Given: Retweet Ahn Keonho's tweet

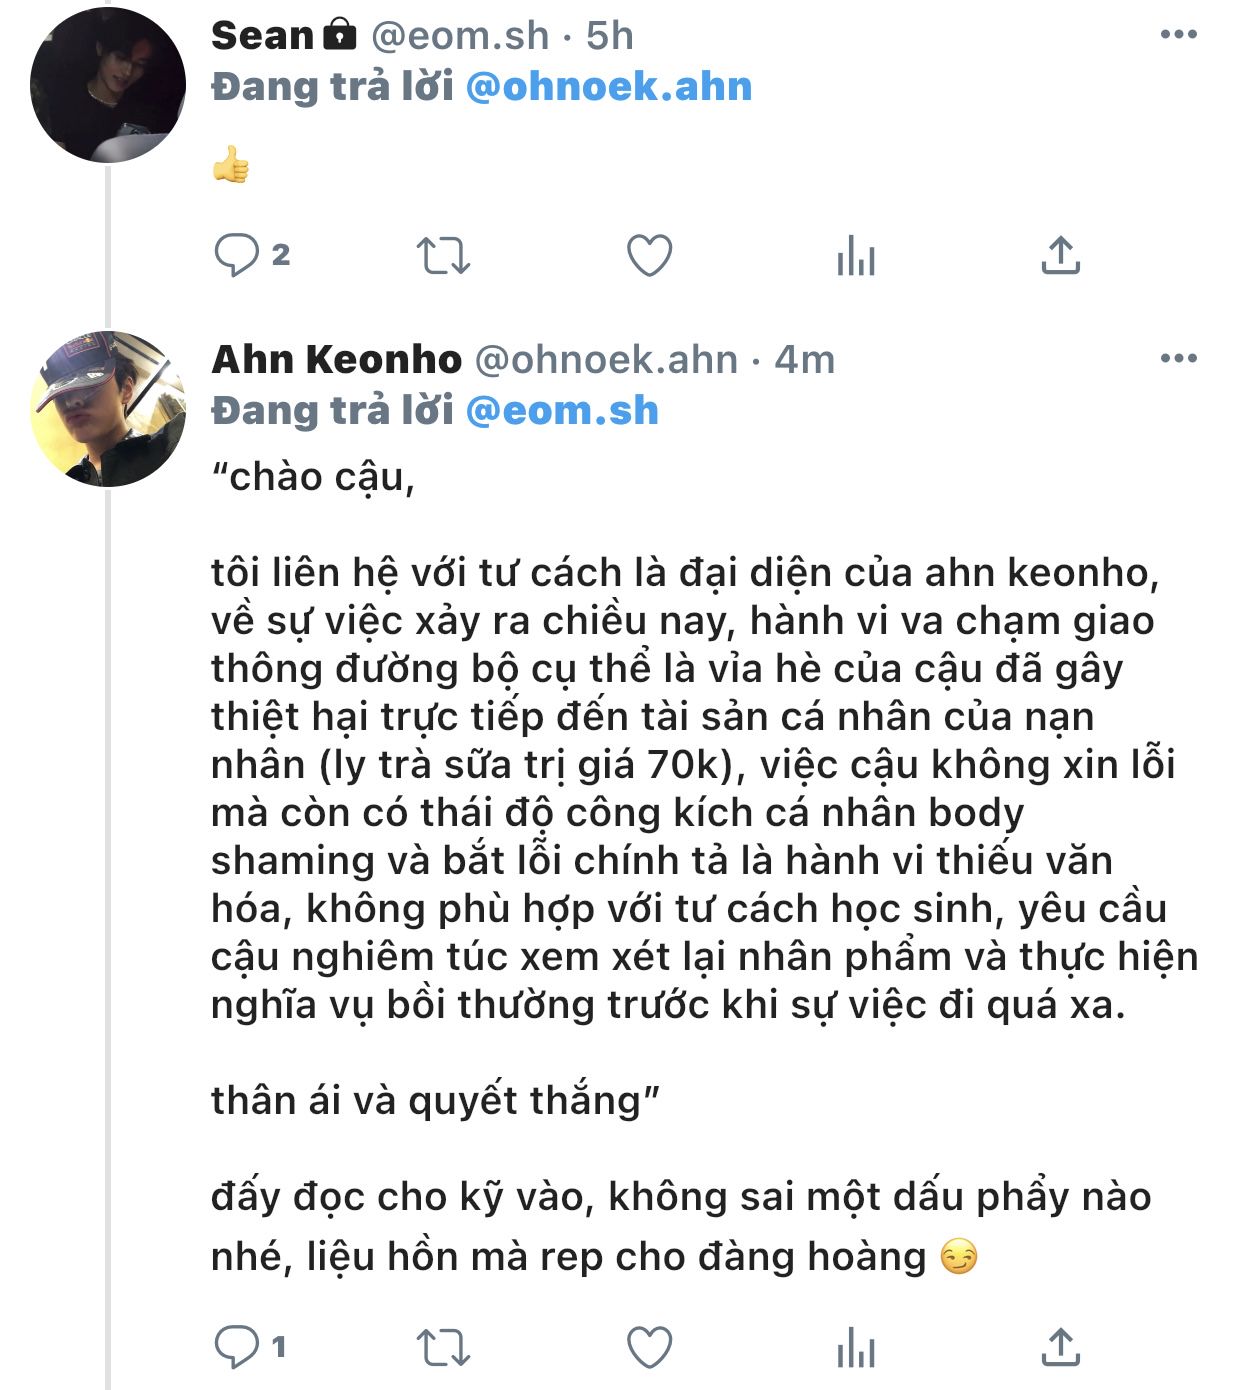Looking at the screenshot, I should [443, 1347].
